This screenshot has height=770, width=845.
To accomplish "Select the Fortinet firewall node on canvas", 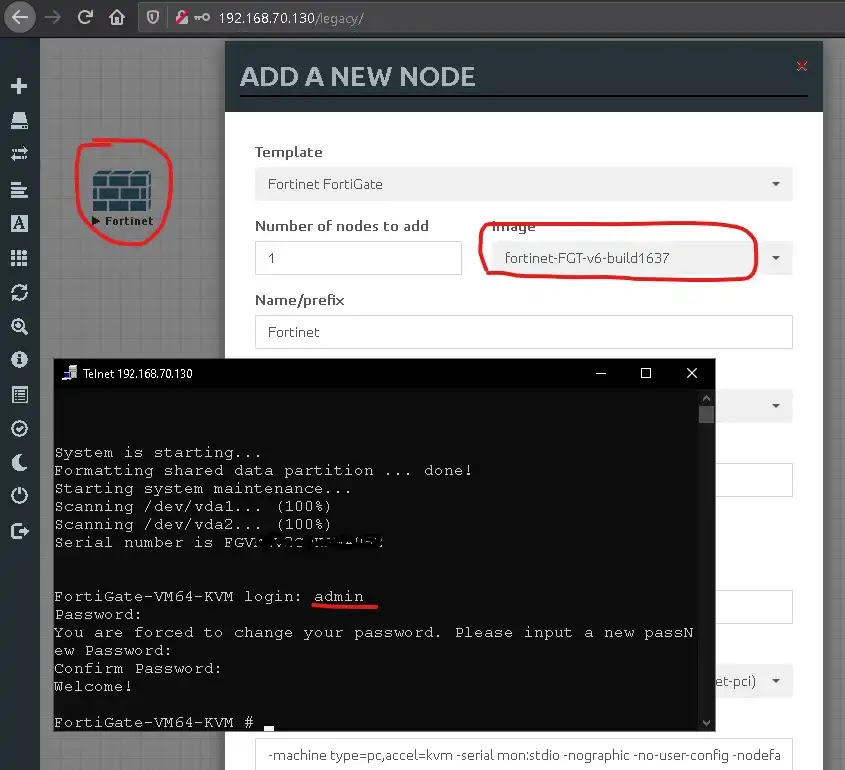I will [122, 191].
